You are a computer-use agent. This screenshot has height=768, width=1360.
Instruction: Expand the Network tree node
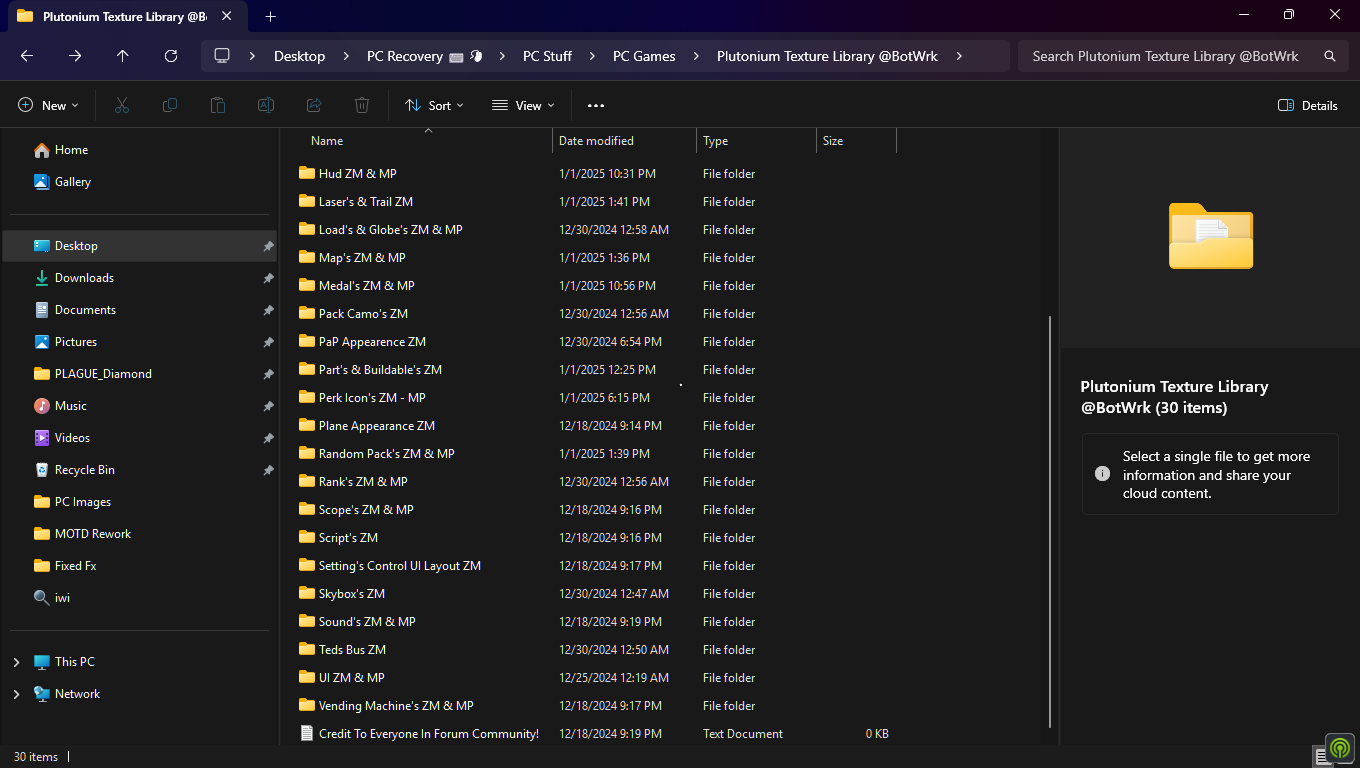point(16,694)
